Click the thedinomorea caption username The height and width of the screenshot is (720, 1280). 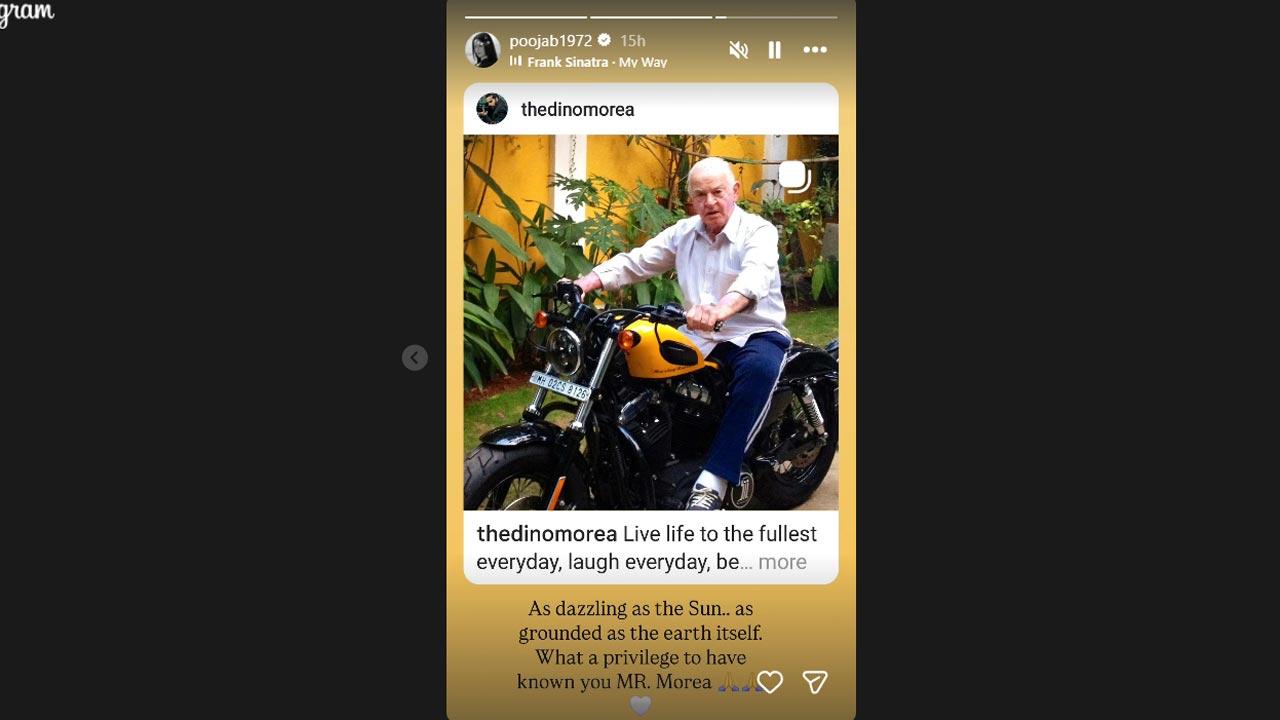pos(547,534)
